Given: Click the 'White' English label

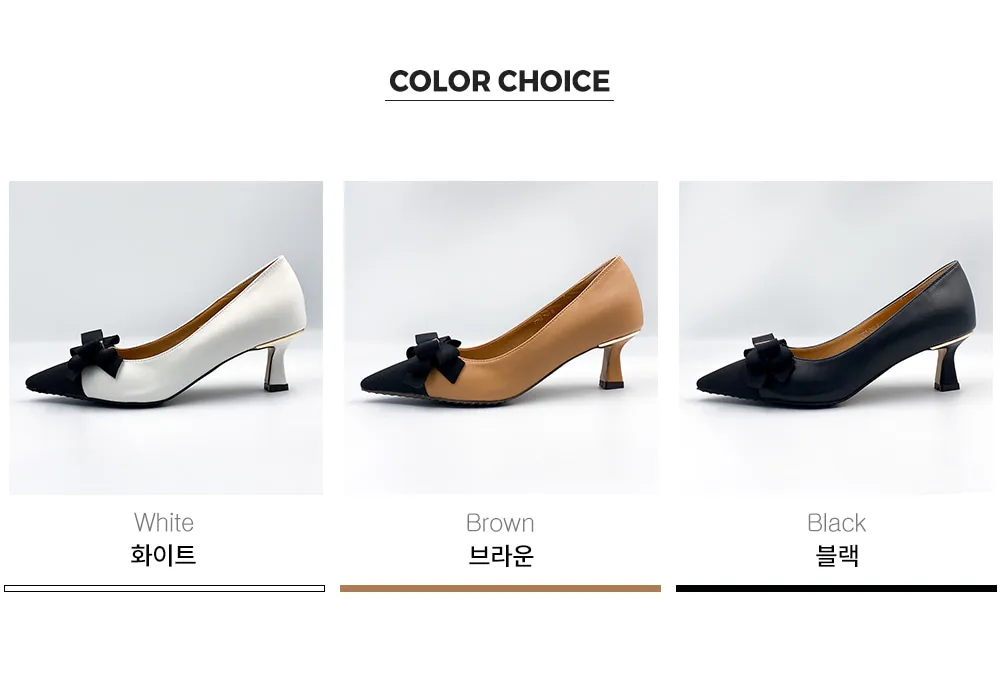Looking at the screenshot, I should tap(164, 522).
